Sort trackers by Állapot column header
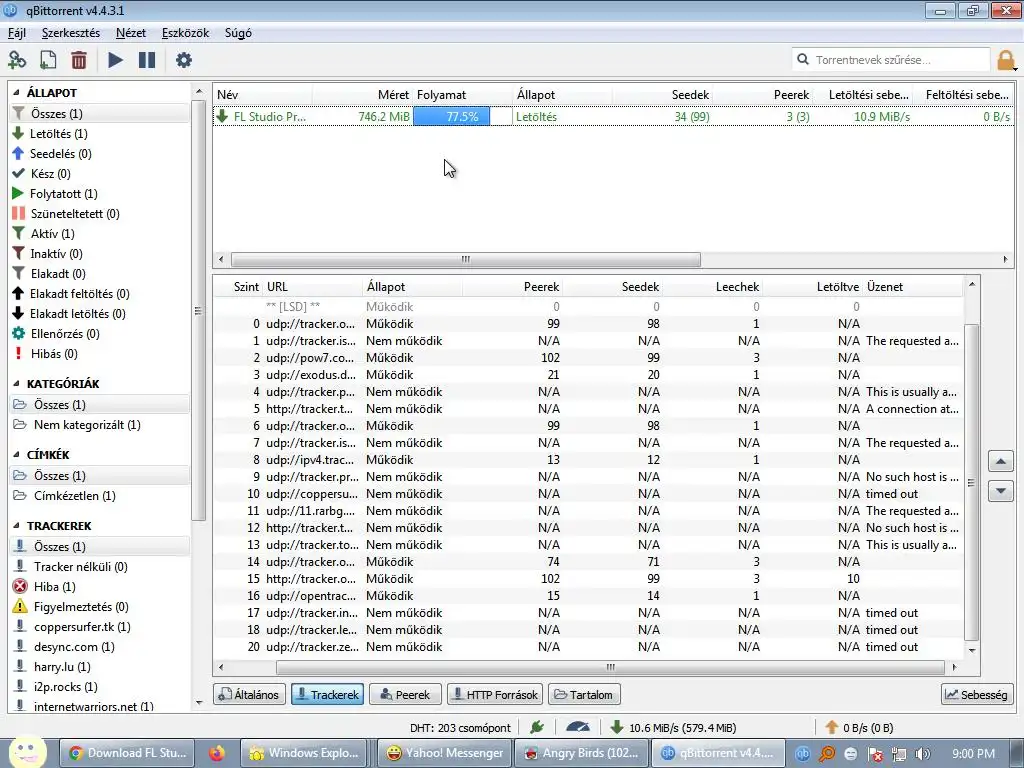Image resolution: width=1024 pixels, height=768 pixels. (413, 287)
